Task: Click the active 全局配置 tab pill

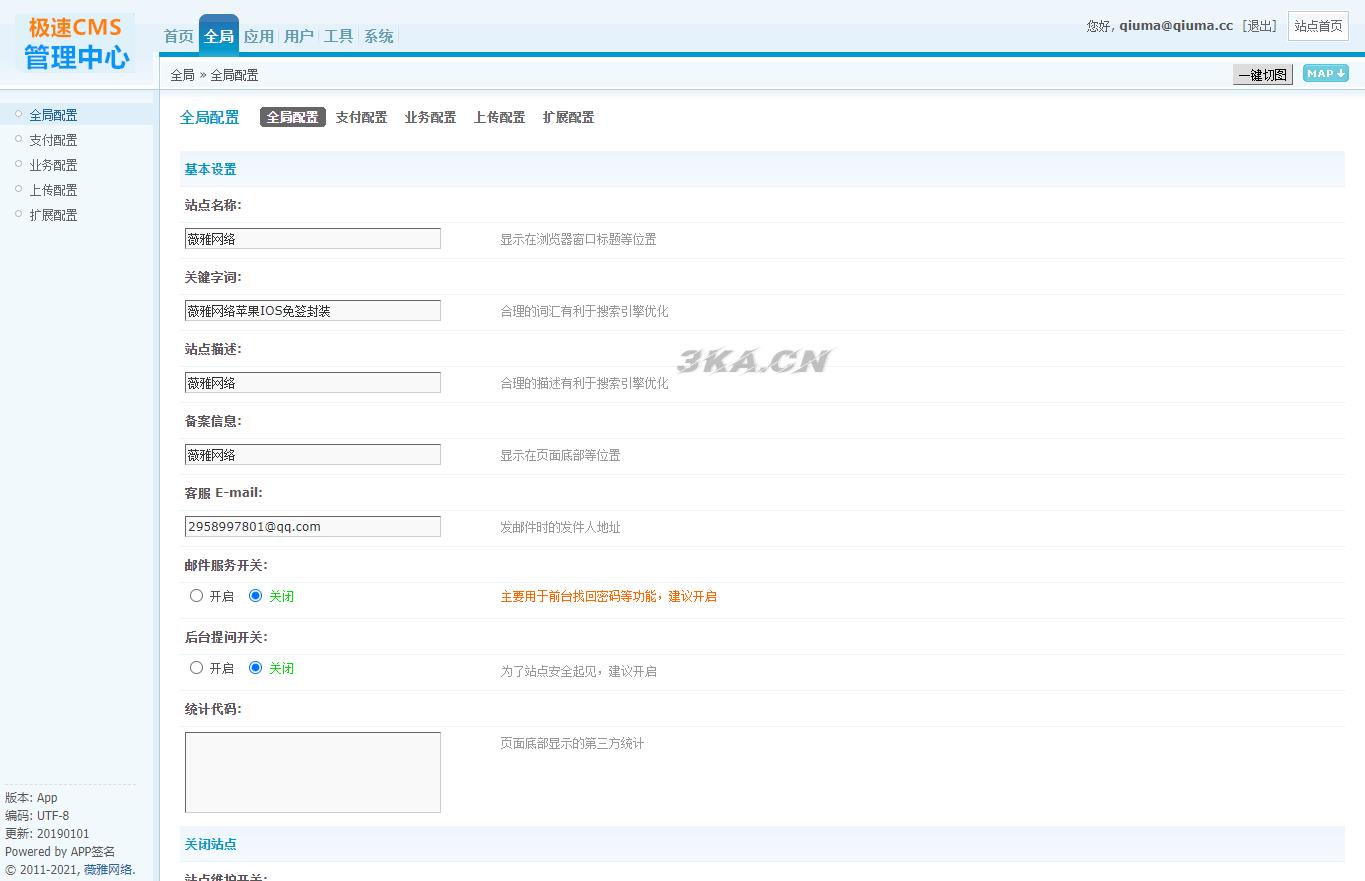Action: pyautogui.click(x=293, y=117)
